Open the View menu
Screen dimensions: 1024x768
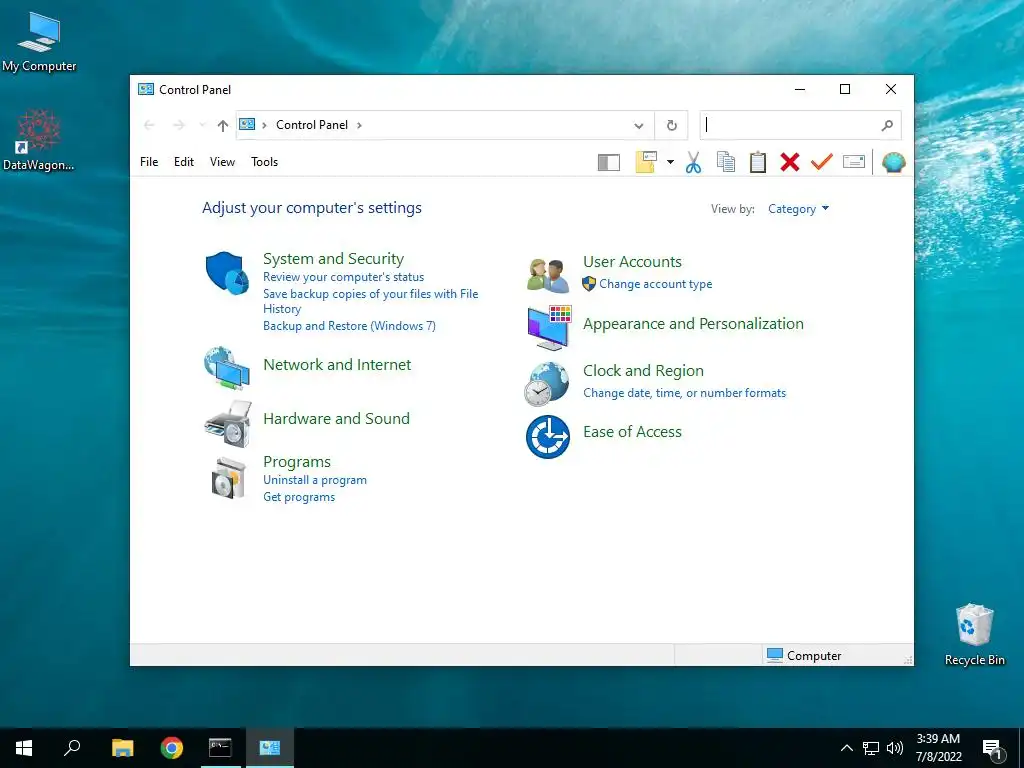[222, 162]
